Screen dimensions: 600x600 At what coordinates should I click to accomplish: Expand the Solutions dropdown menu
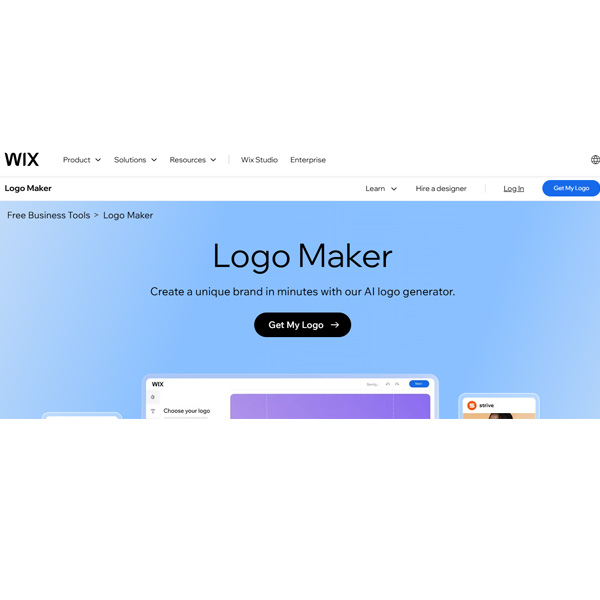[x=135, y=160]
